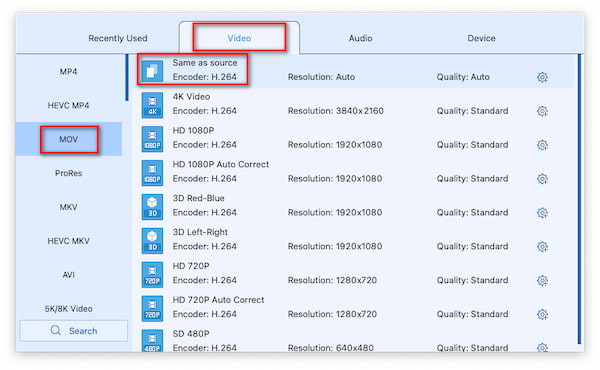Screen dimensions: 600x370
Task: Open settings gear for Same as source
Action: pos(542,77)
